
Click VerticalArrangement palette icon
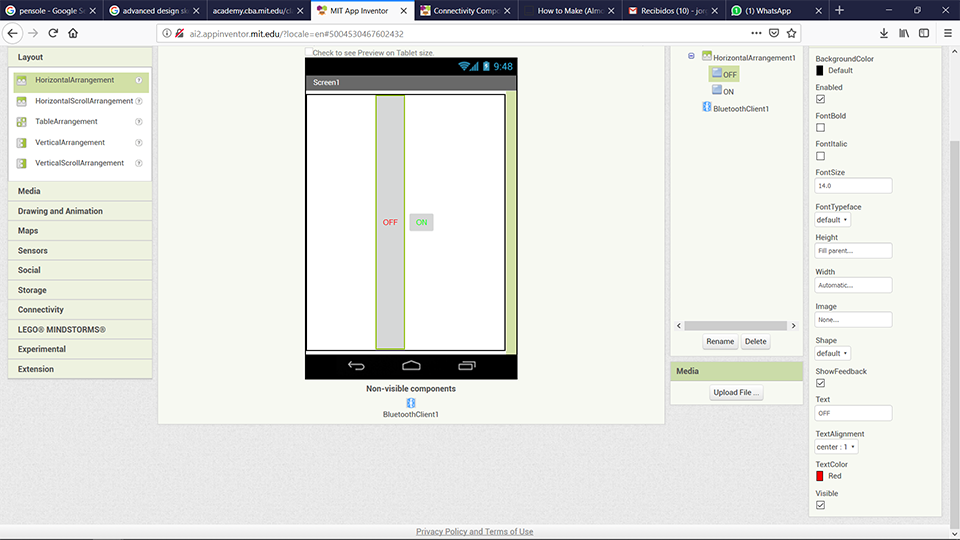click(21, 143)
